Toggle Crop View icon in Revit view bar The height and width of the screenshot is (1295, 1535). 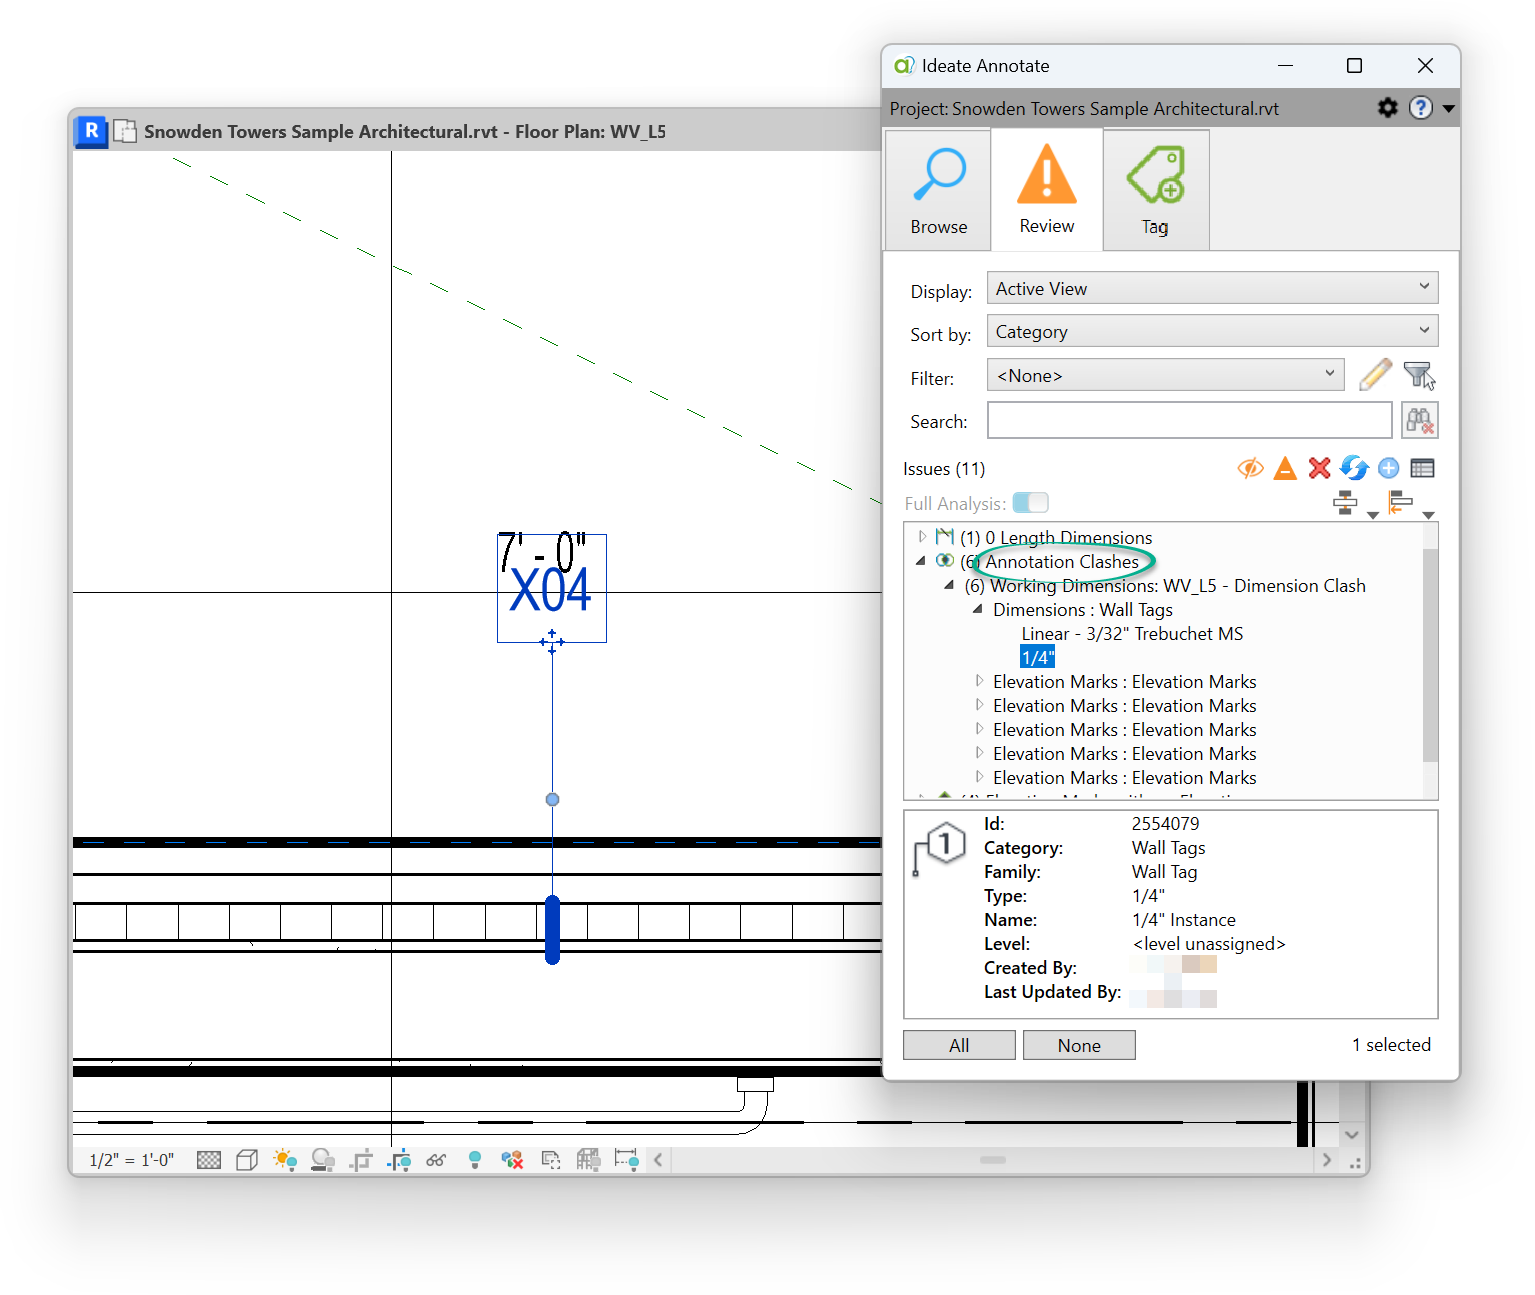point(361,1160)
